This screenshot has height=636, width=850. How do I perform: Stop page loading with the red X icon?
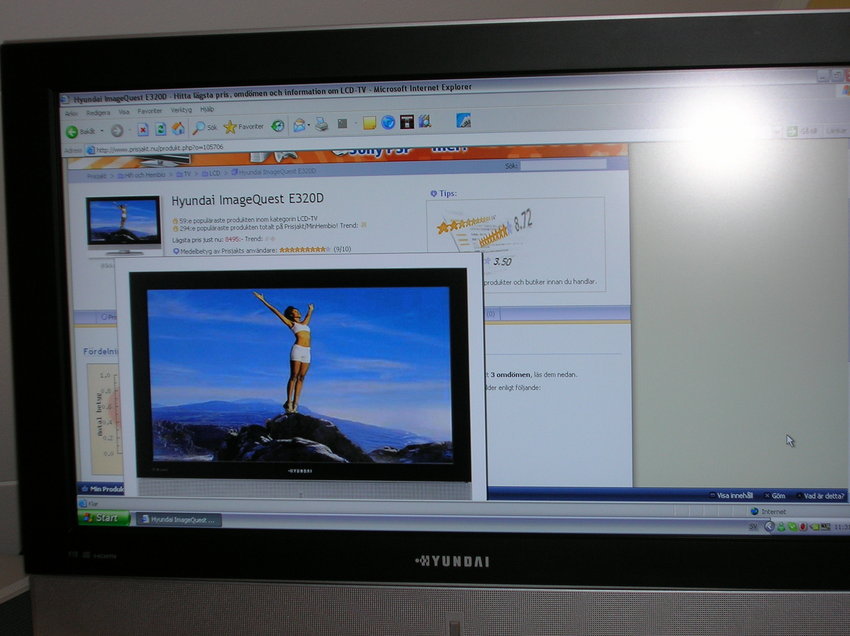143,130
